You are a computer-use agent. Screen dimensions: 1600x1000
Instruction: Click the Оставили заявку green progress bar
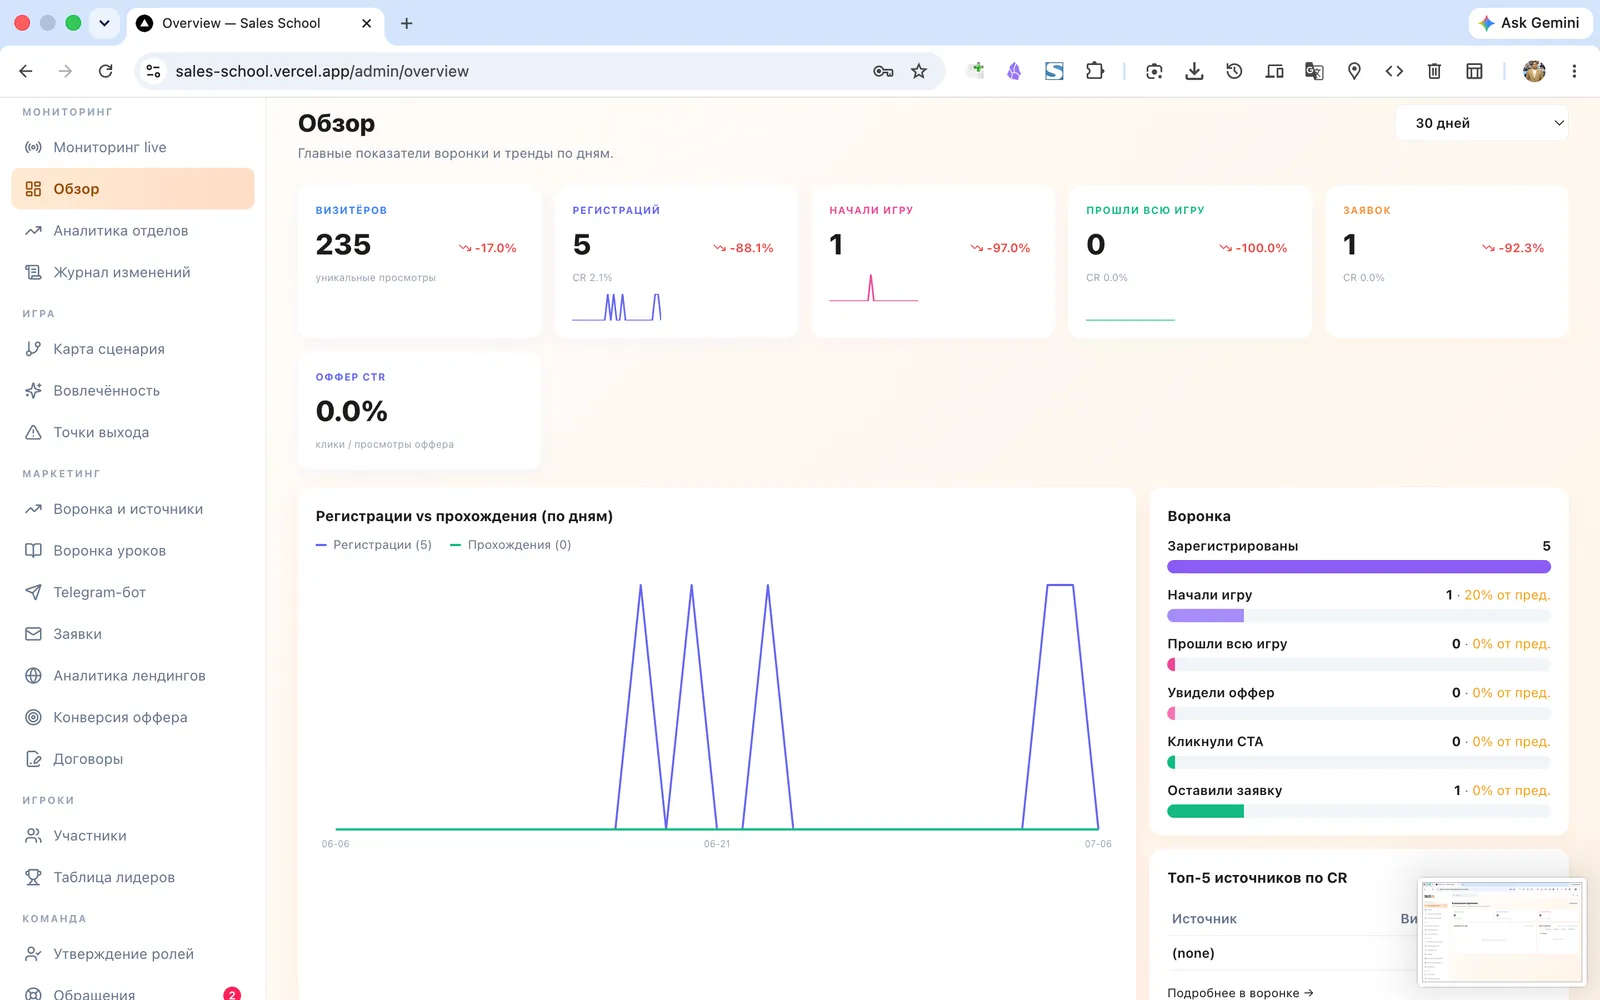coord(1205,811)
